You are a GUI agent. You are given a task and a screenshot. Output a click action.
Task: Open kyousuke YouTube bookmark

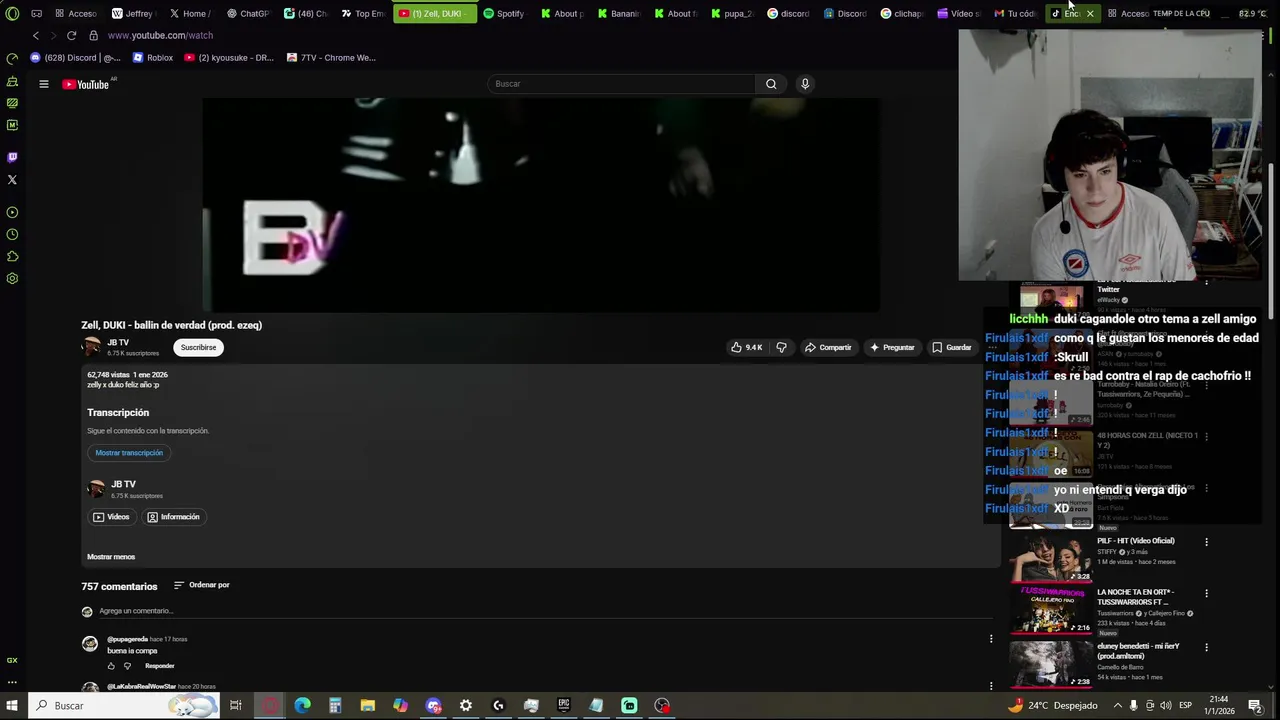click(x=229, y=58)
